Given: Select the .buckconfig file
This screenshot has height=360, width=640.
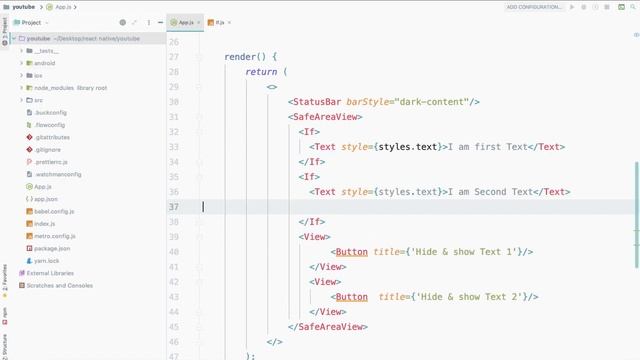Looking at the screenshot, I should [x=46, y=112].
